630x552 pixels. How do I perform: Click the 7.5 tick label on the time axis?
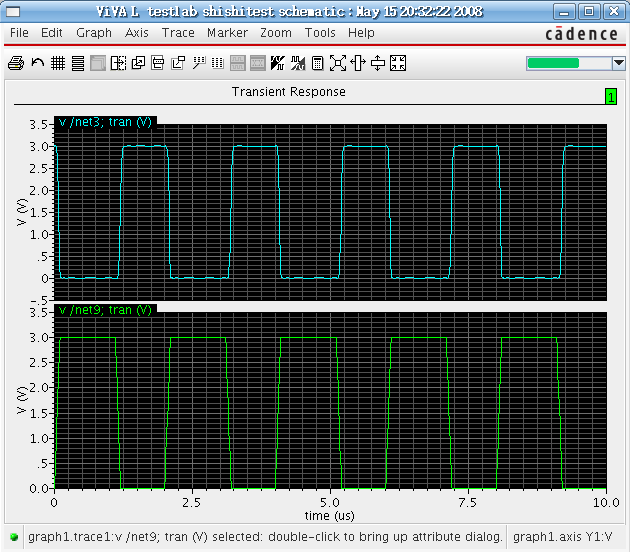pyautogui.click(x=468, y=502)
